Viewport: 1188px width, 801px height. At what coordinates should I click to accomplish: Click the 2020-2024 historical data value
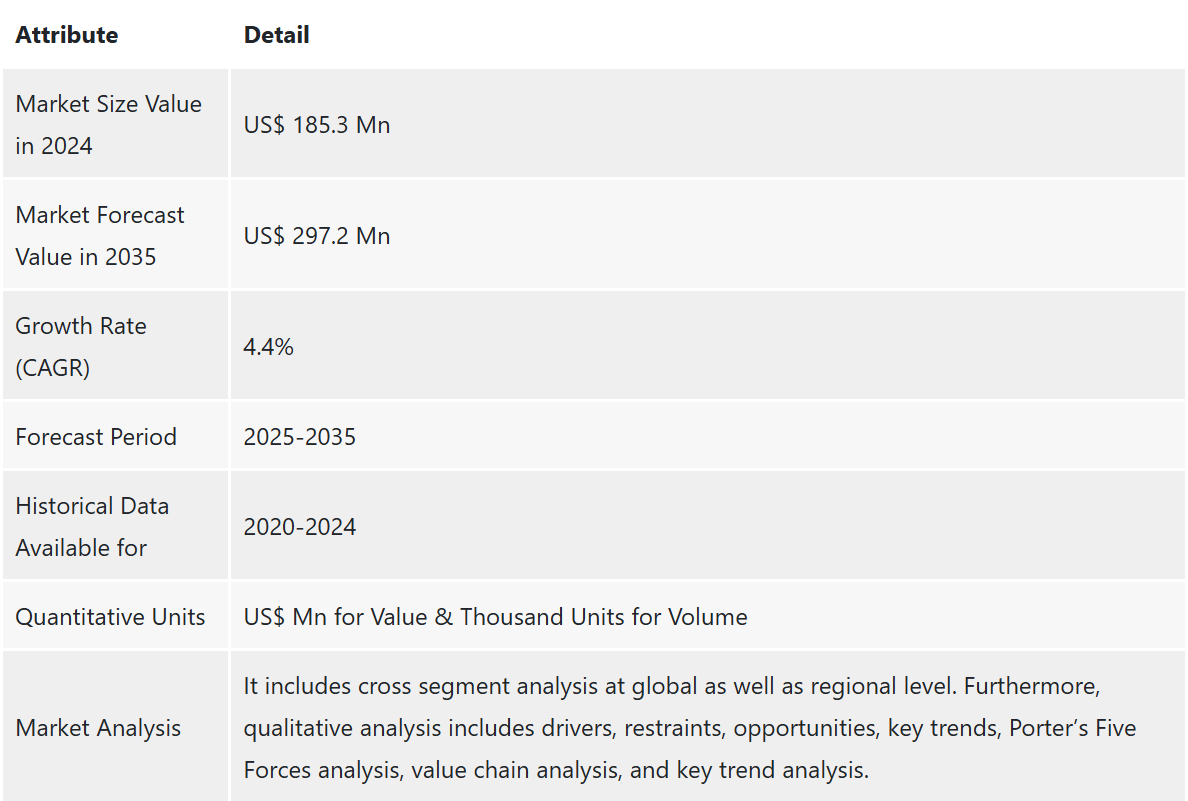299,527
